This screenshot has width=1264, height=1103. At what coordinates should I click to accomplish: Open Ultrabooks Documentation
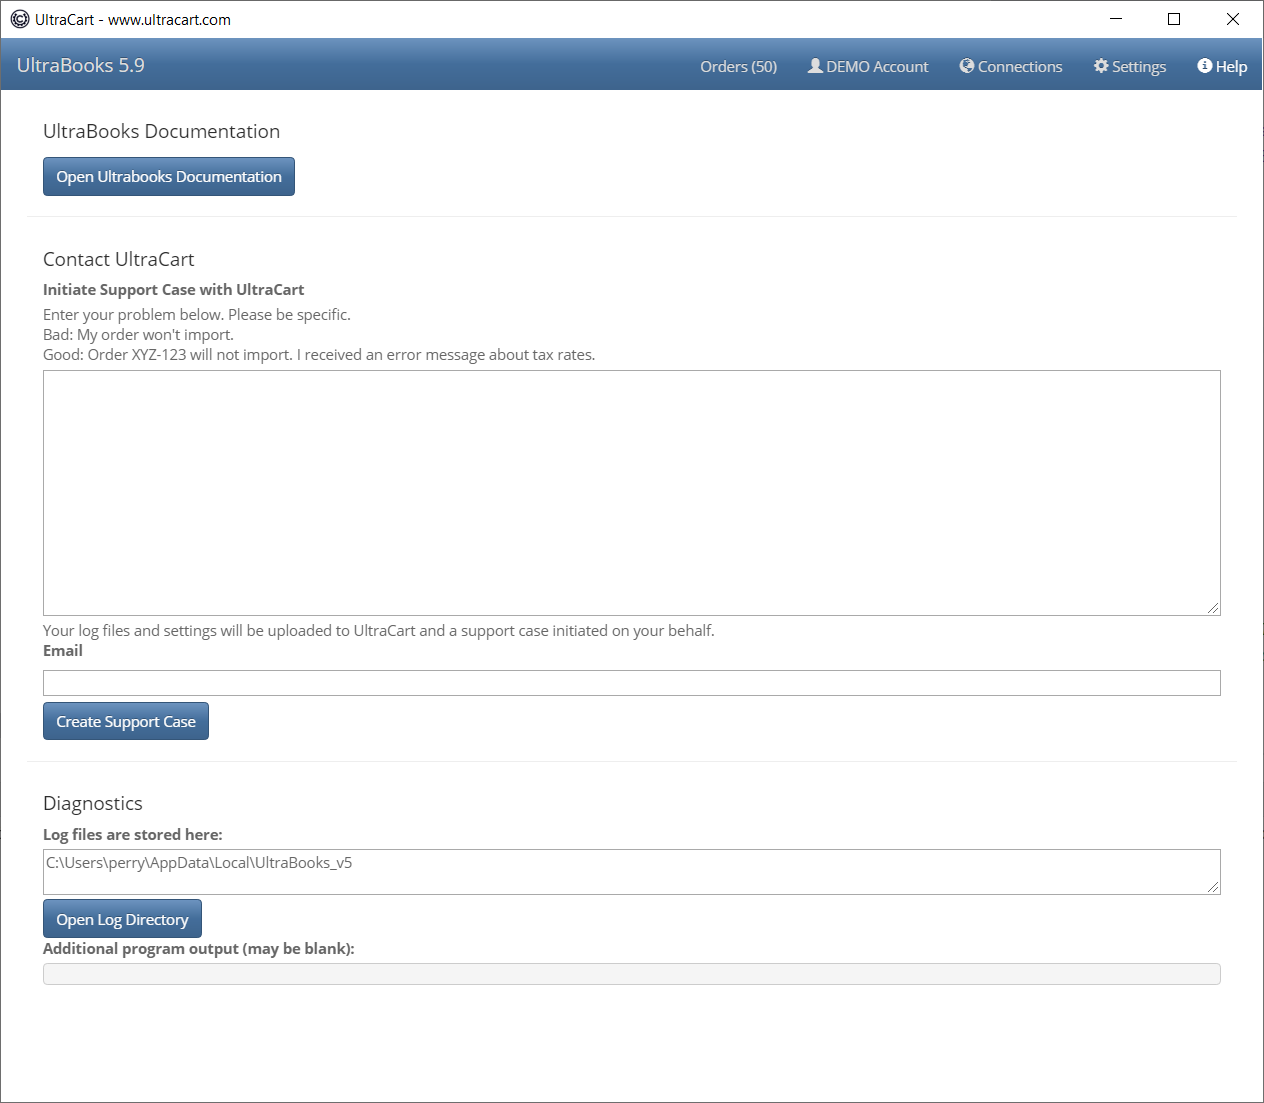coord(169,176)
